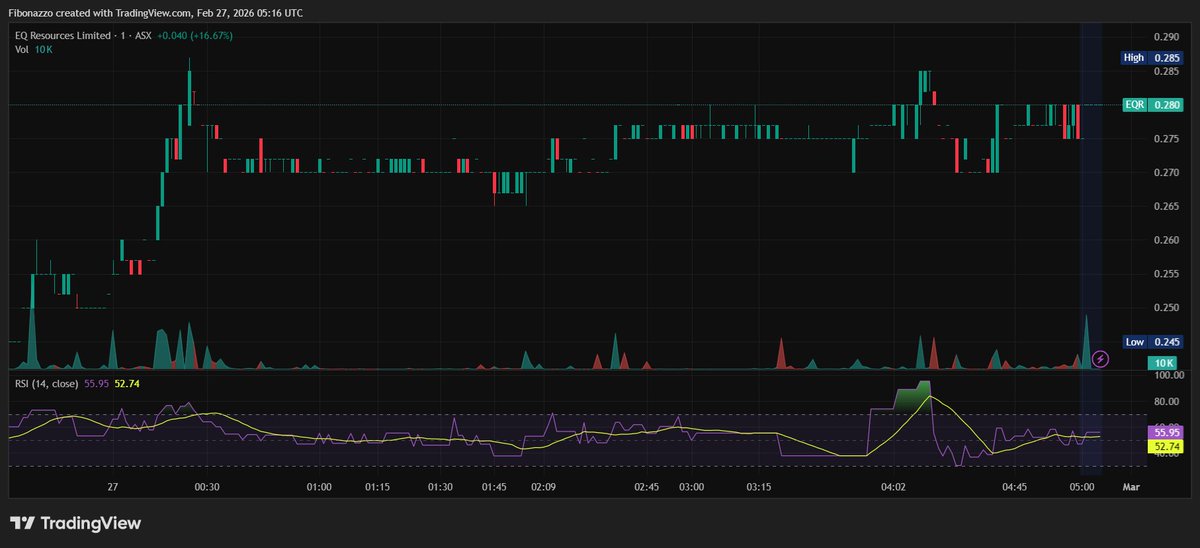Image resolution: width=1200 pixels, height=548 pixels.
Task: Click the 02:45 time axis label
Action: (646, 487)
